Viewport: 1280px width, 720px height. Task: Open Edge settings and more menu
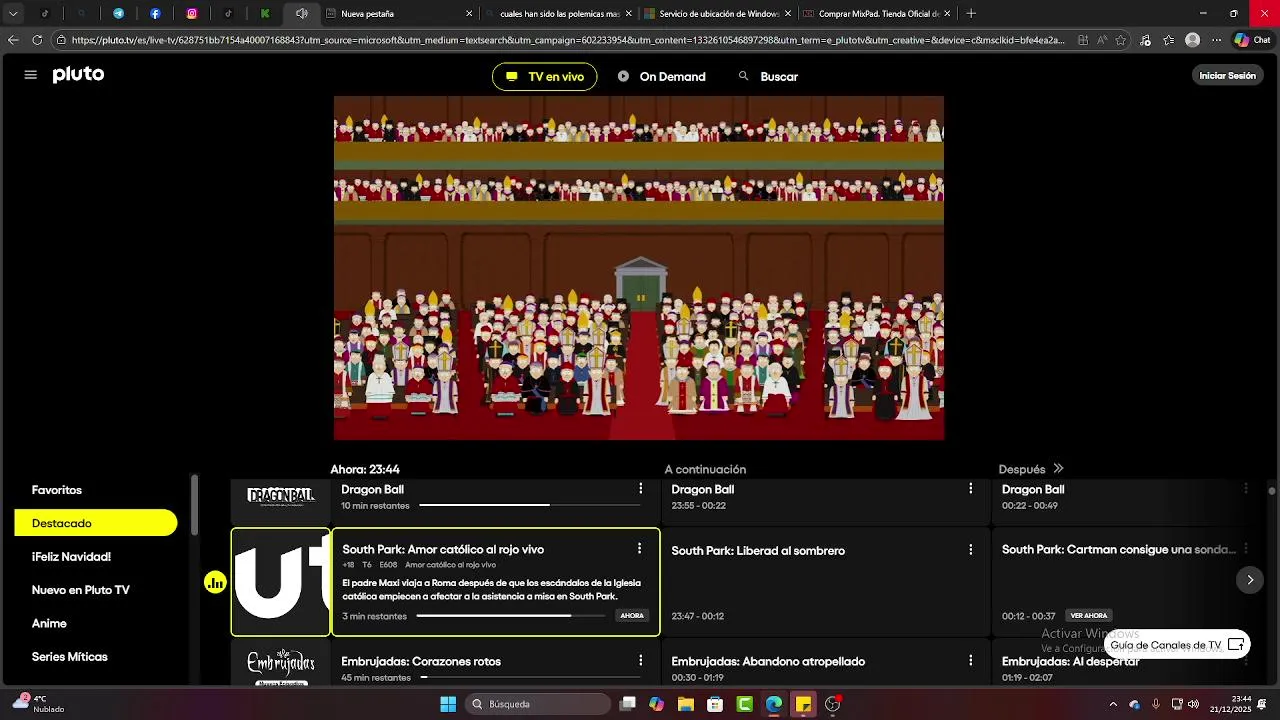(1216, 40)
